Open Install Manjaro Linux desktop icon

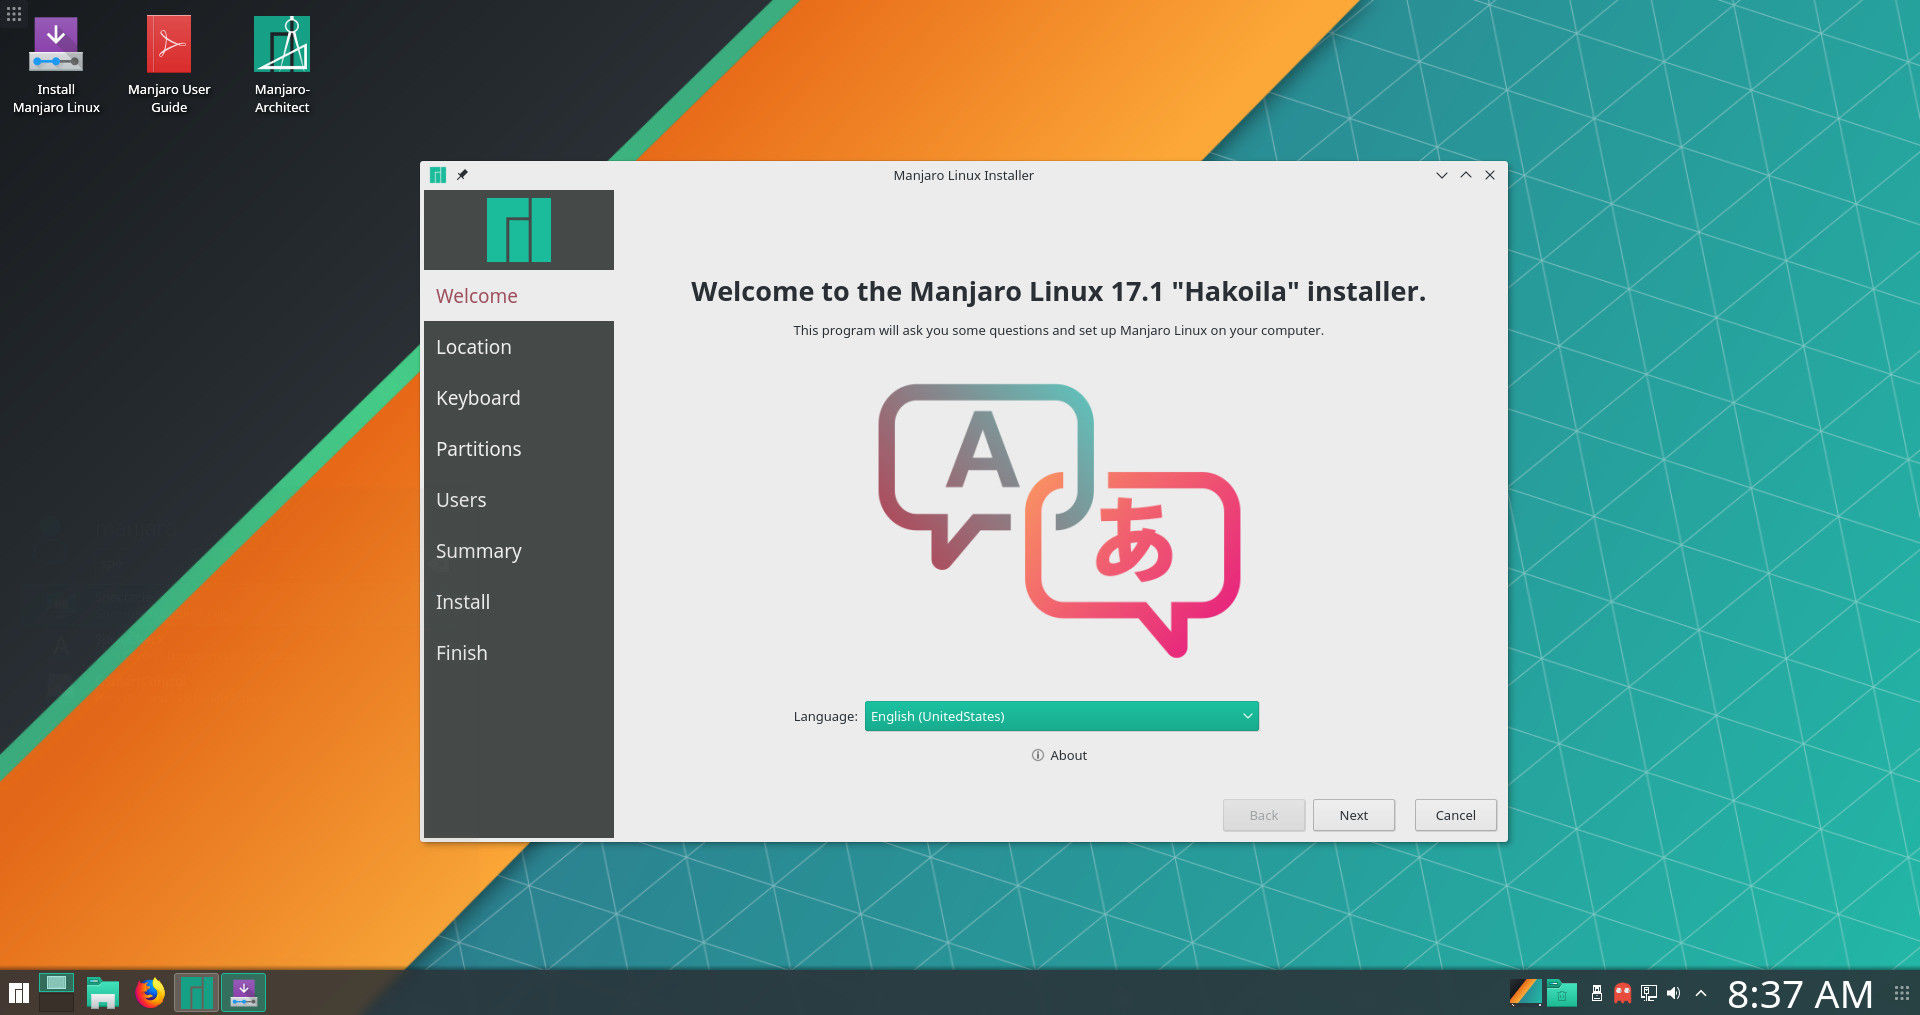56,66
